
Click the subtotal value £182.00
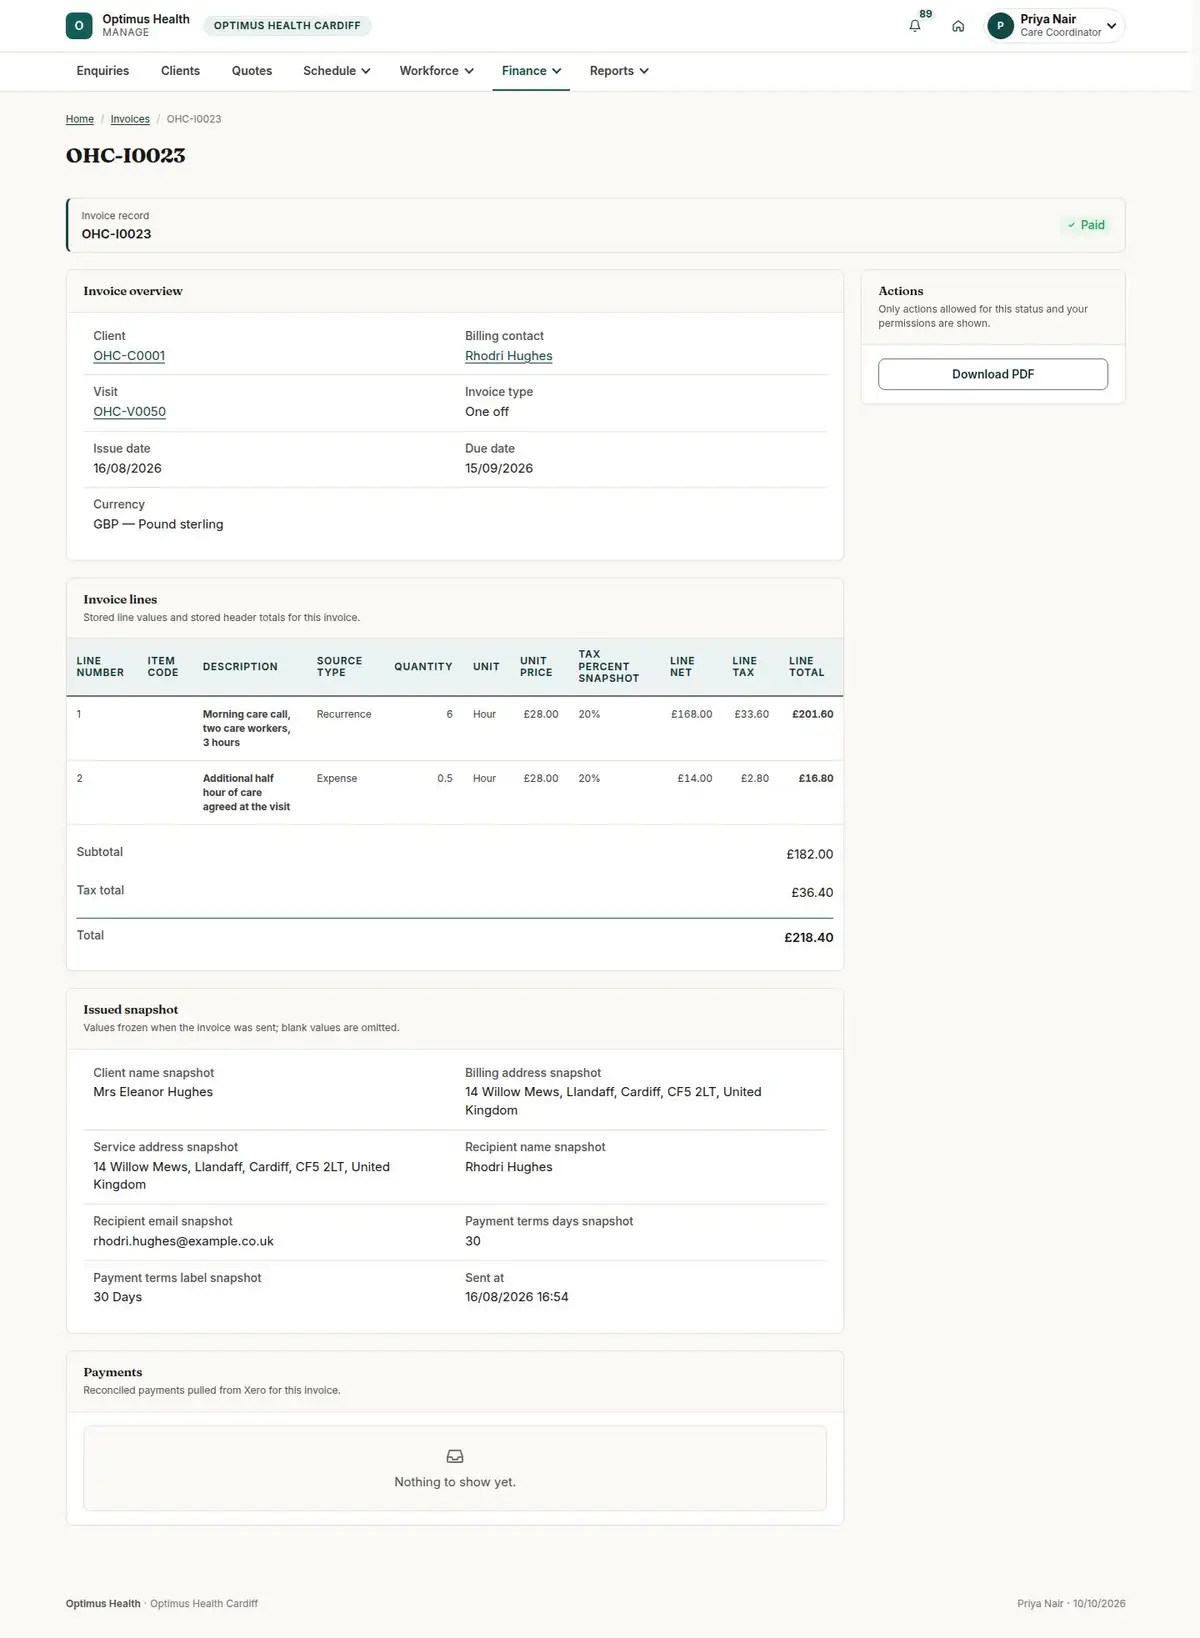[810, 854]
